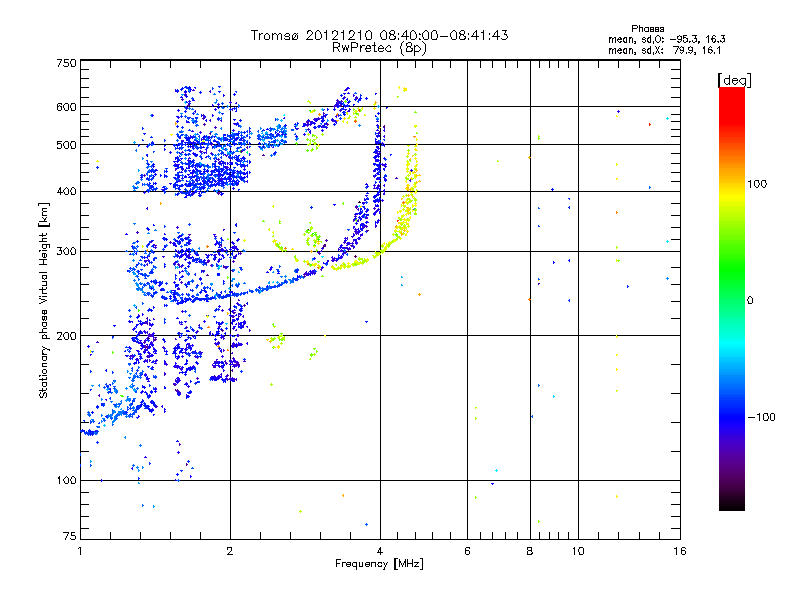The height and width of the screenshot is (600, 800).
Task: Click the 'Frequency [MHz]' axis title
Action: pos(379,564)
